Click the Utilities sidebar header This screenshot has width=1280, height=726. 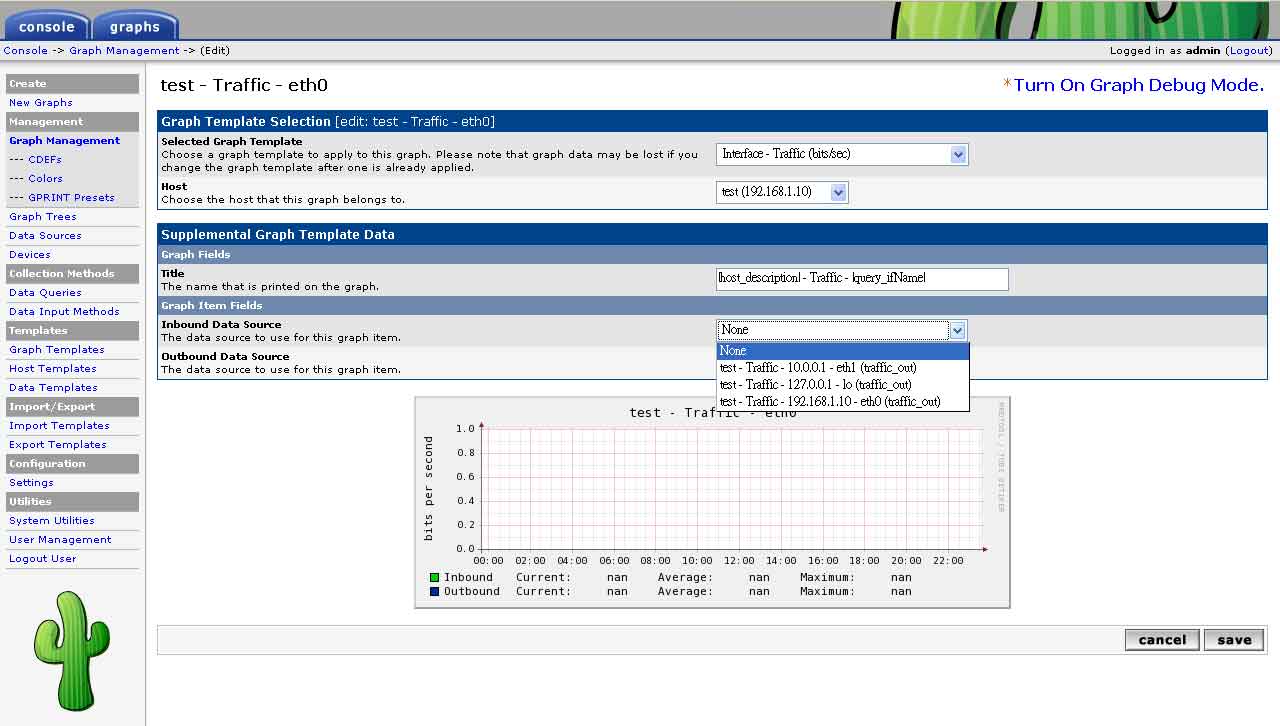point(72,502)
